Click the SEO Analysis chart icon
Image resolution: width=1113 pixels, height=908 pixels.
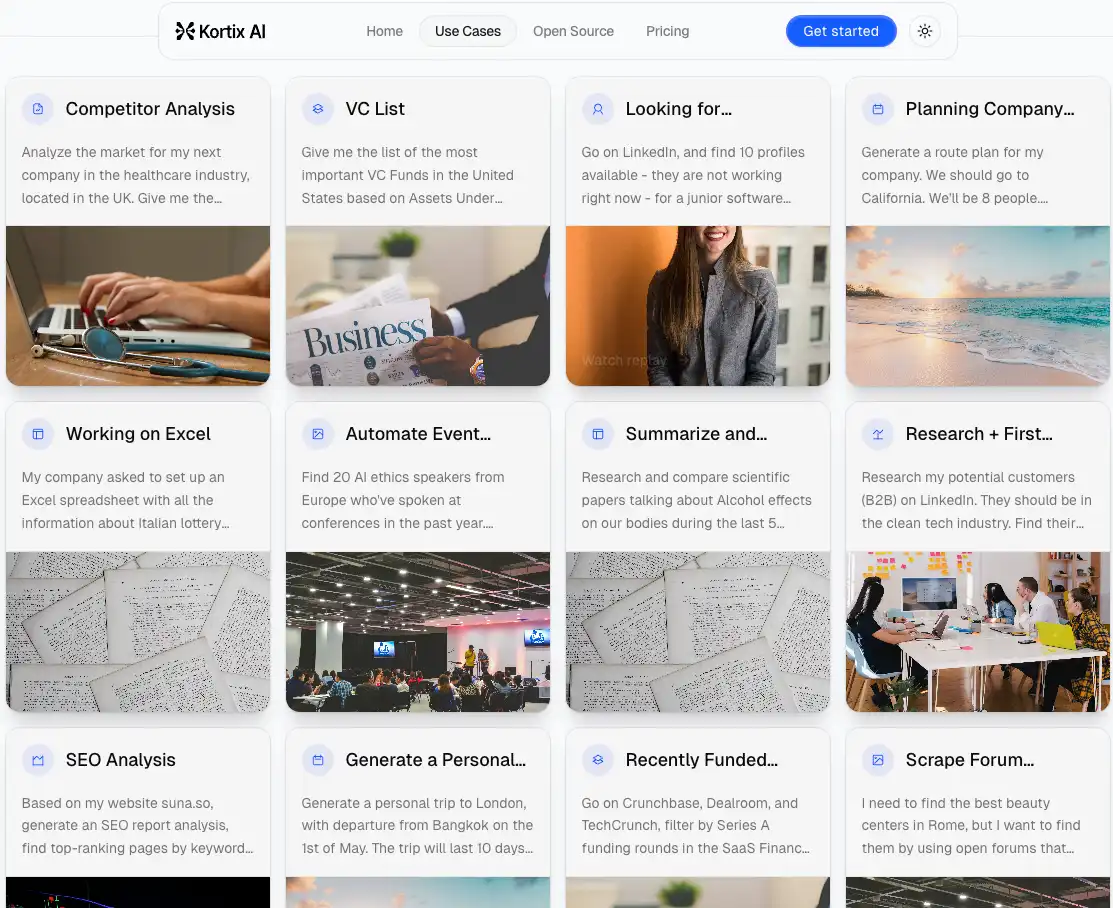(x=38, y=760)
